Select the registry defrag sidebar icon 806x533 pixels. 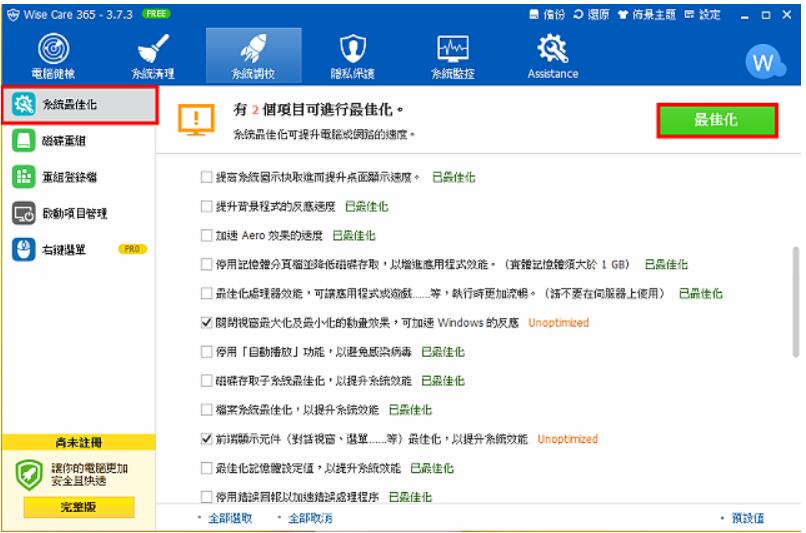coord(23,177)
